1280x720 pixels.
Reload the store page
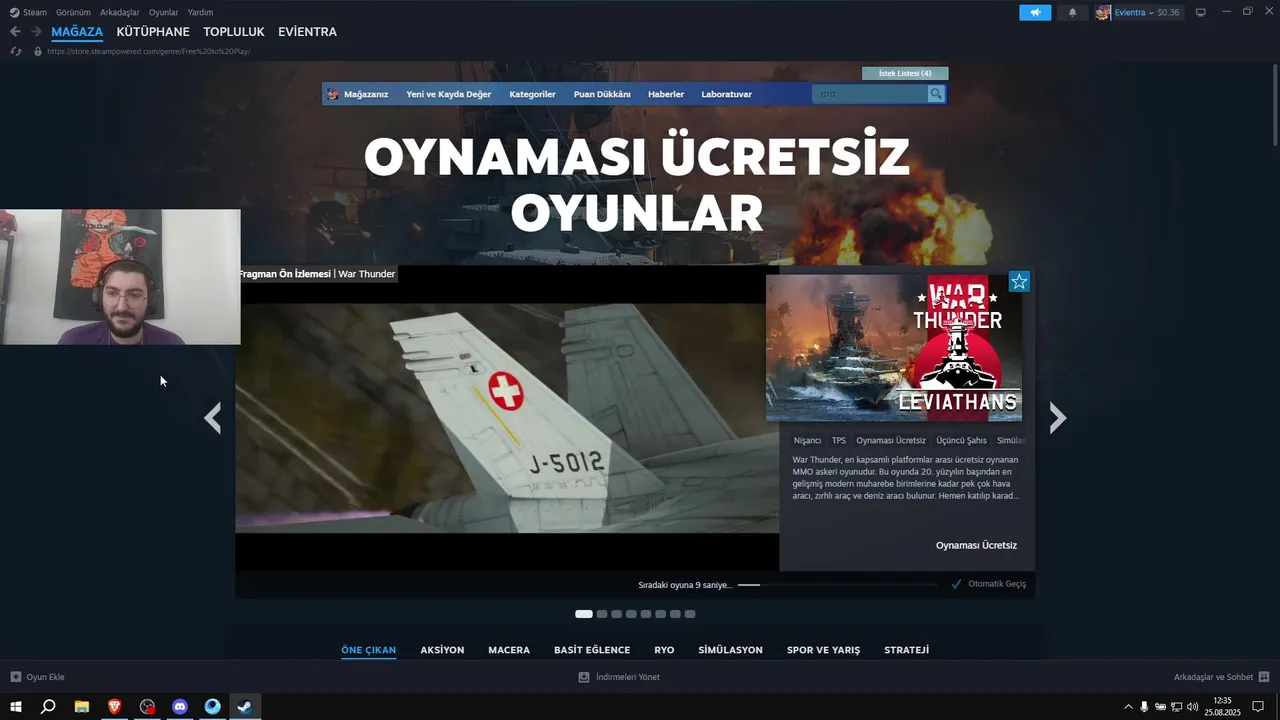[16, 51]
